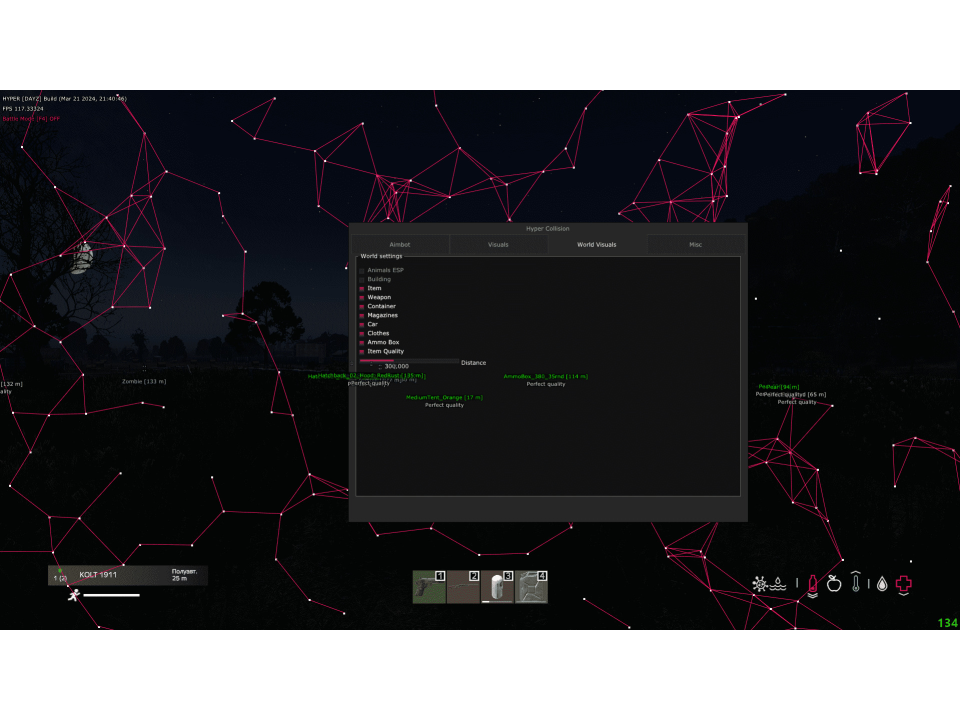Click the MediumTent_Orange ESP label
This screenshot has height=720, width=960.
pyautogui.click(x=444, y=397)
